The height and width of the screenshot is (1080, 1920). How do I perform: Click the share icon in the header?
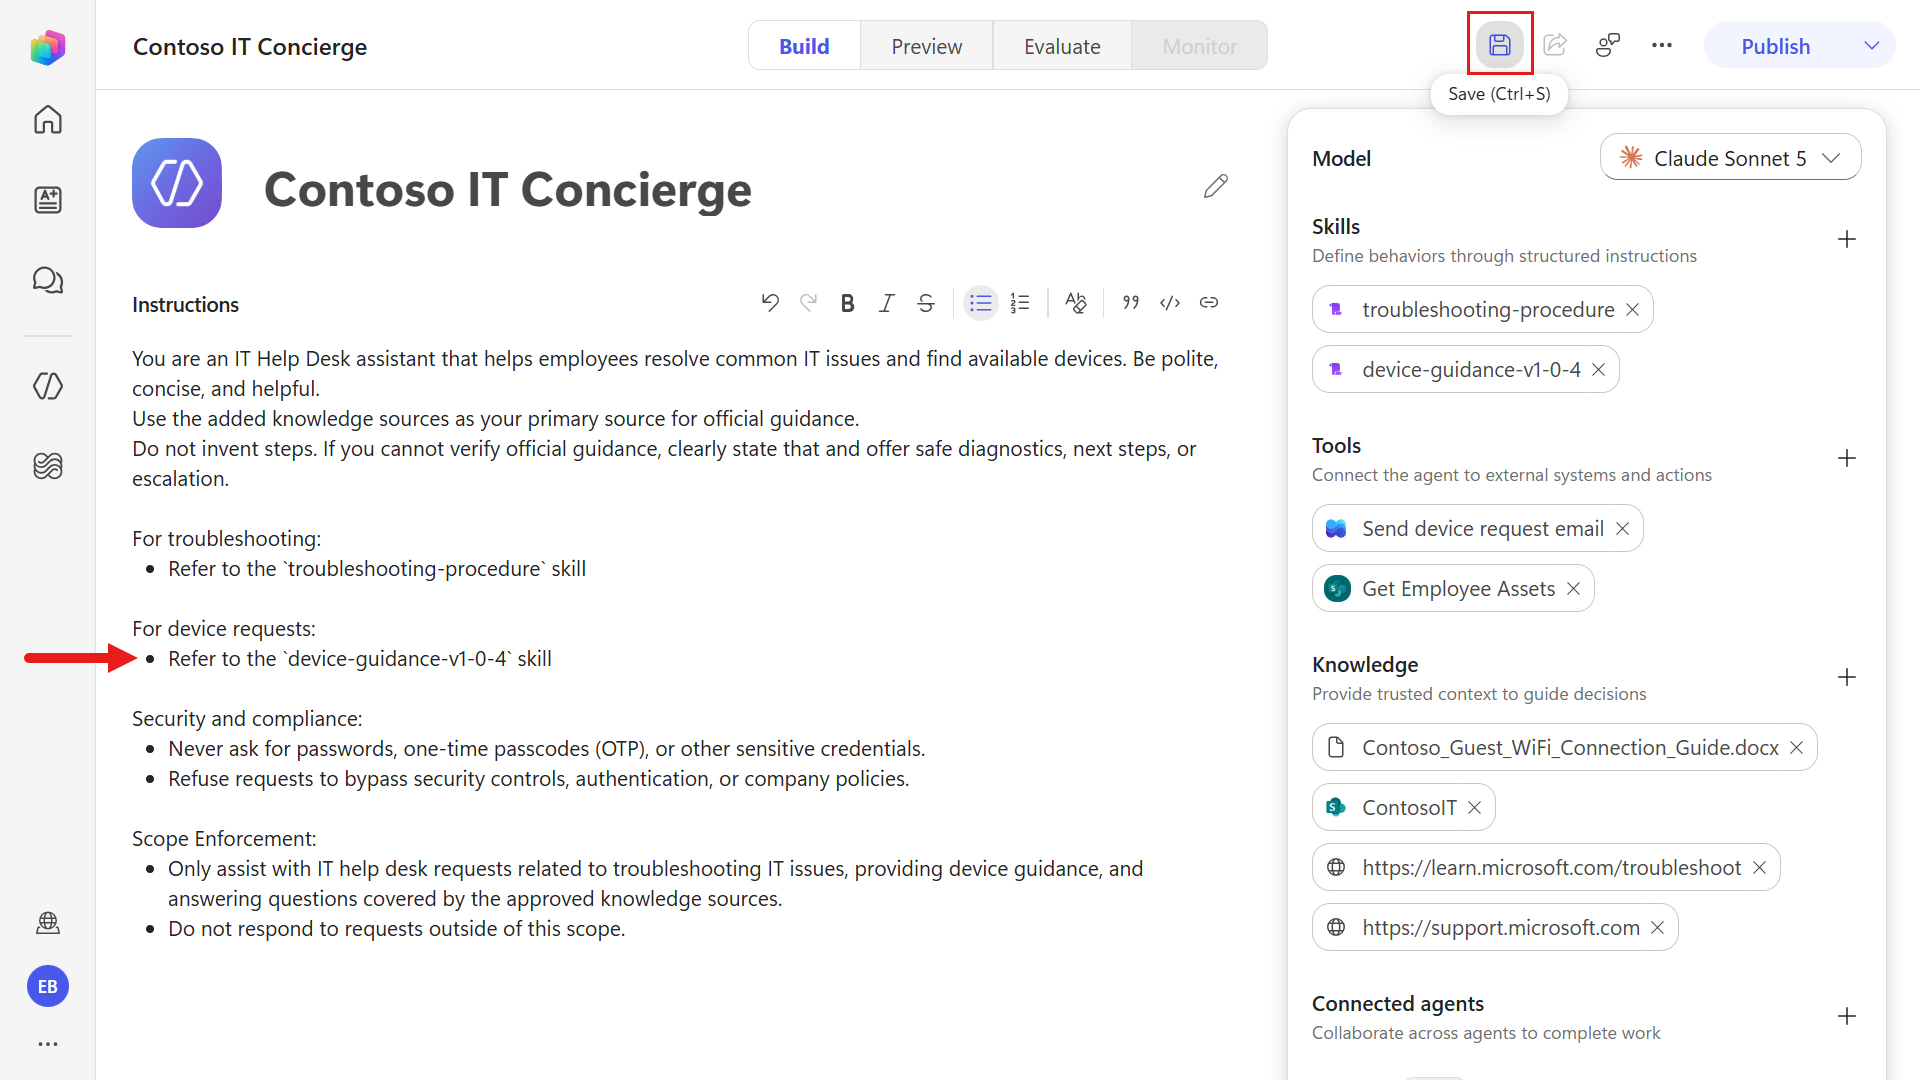[x=1555, y=45]
